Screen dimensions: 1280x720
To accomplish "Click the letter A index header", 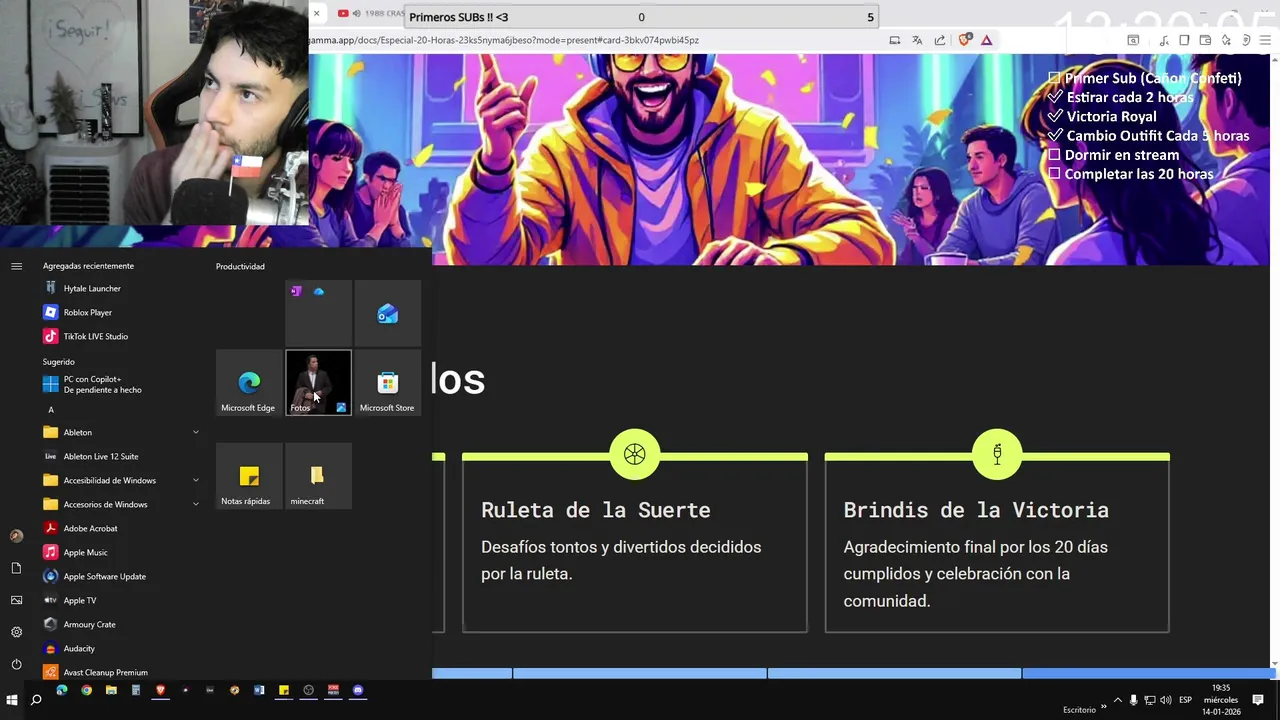I will click(x=51, y=409).
